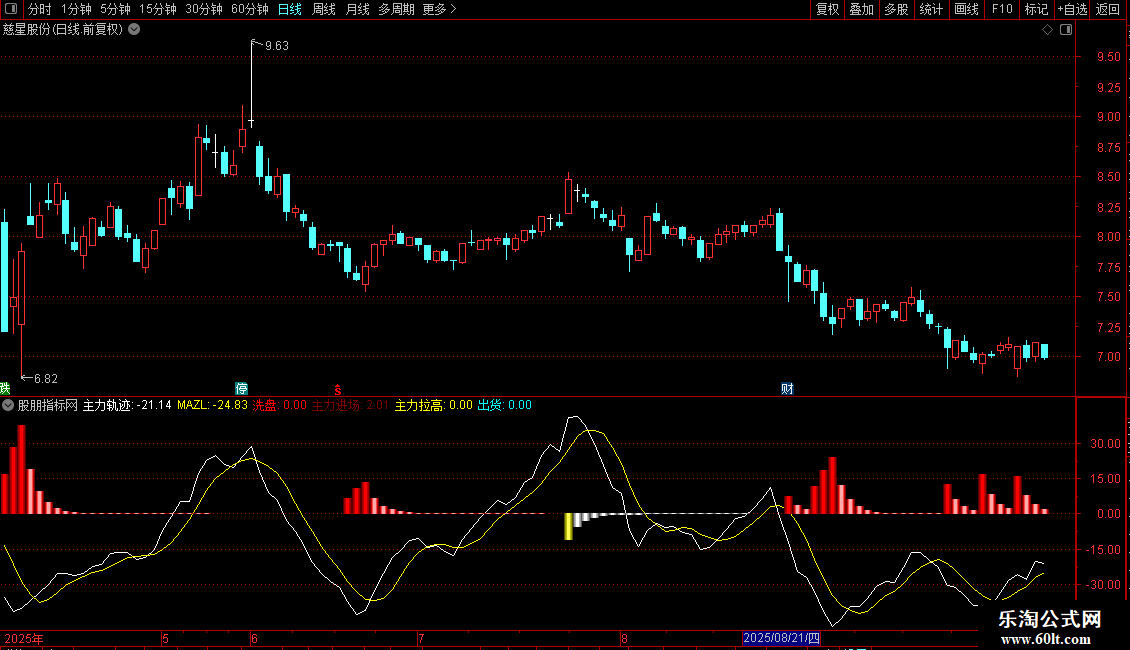
Task: Open the 复权 adjustment menu
Action: click(x=827, y=9)
